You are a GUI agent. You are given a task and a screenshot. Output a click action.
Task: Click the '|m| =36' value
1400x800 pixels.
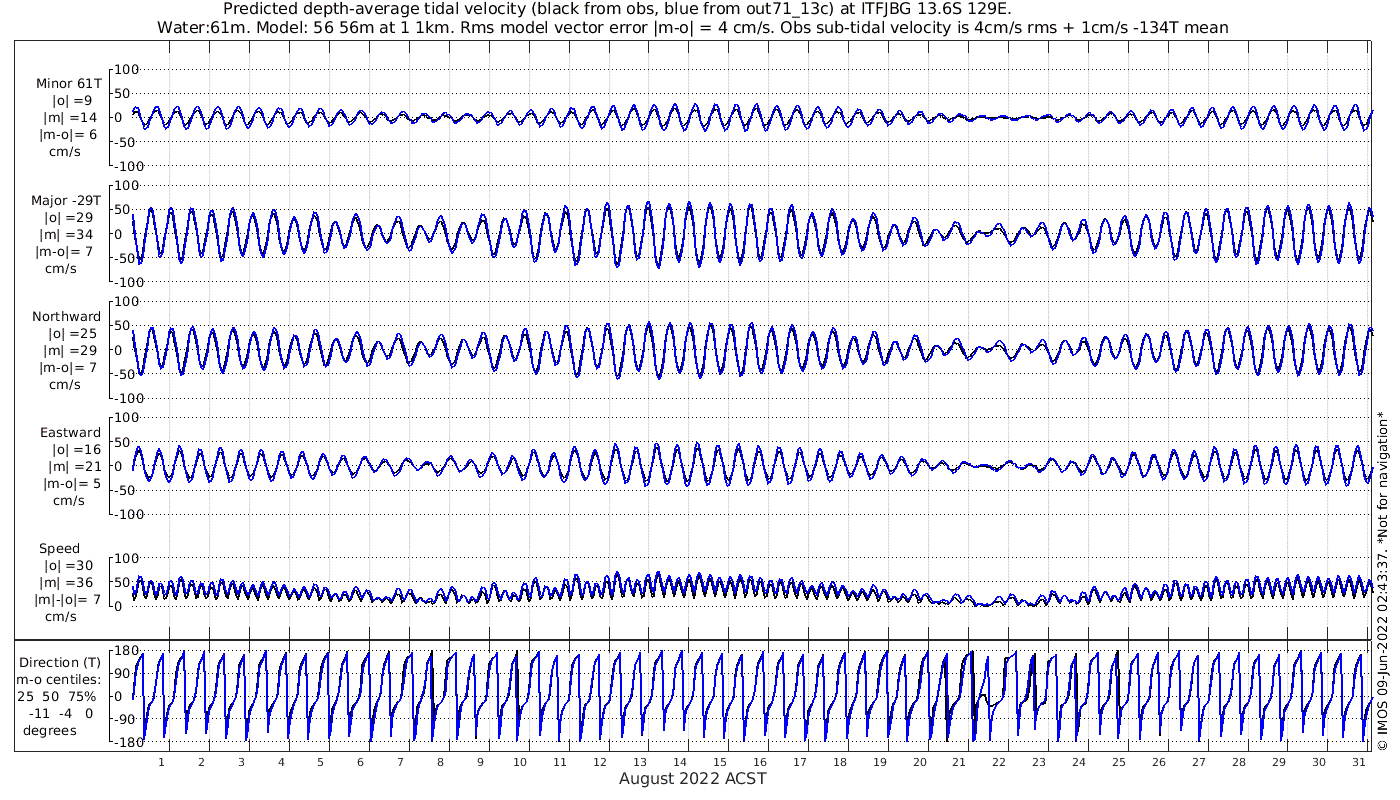tap(69, 583)
